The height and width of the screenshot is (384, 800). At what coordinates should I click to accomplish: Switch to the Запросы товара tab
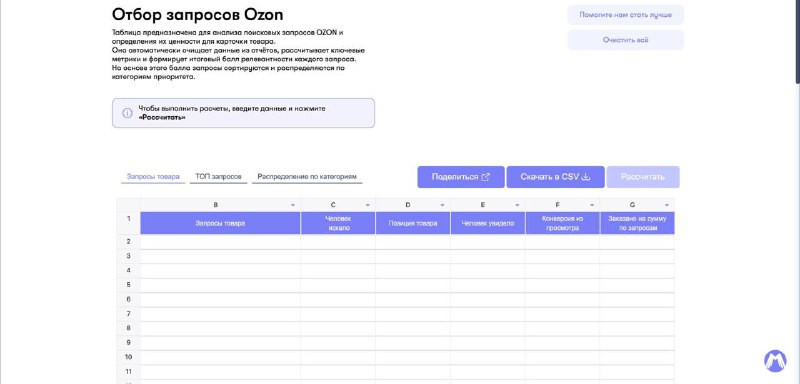point(153,177)
